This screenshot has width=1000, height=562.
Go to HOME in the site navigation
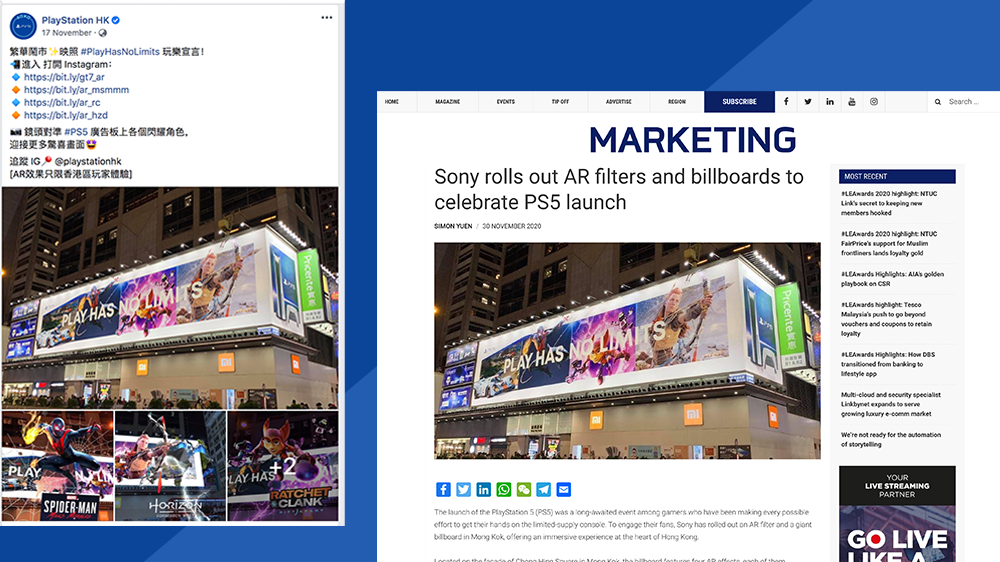click(x=392, y=102)
